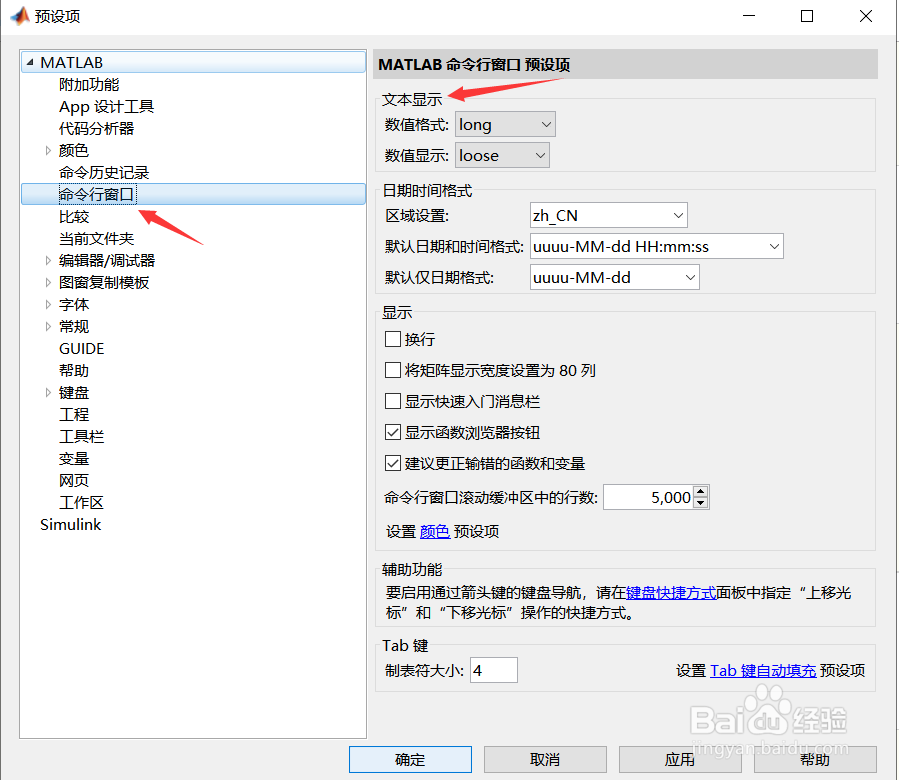Check 将矩阵显示宽度设置为 80 列
The width and height of the screenshot is (899, 780).
393,370
